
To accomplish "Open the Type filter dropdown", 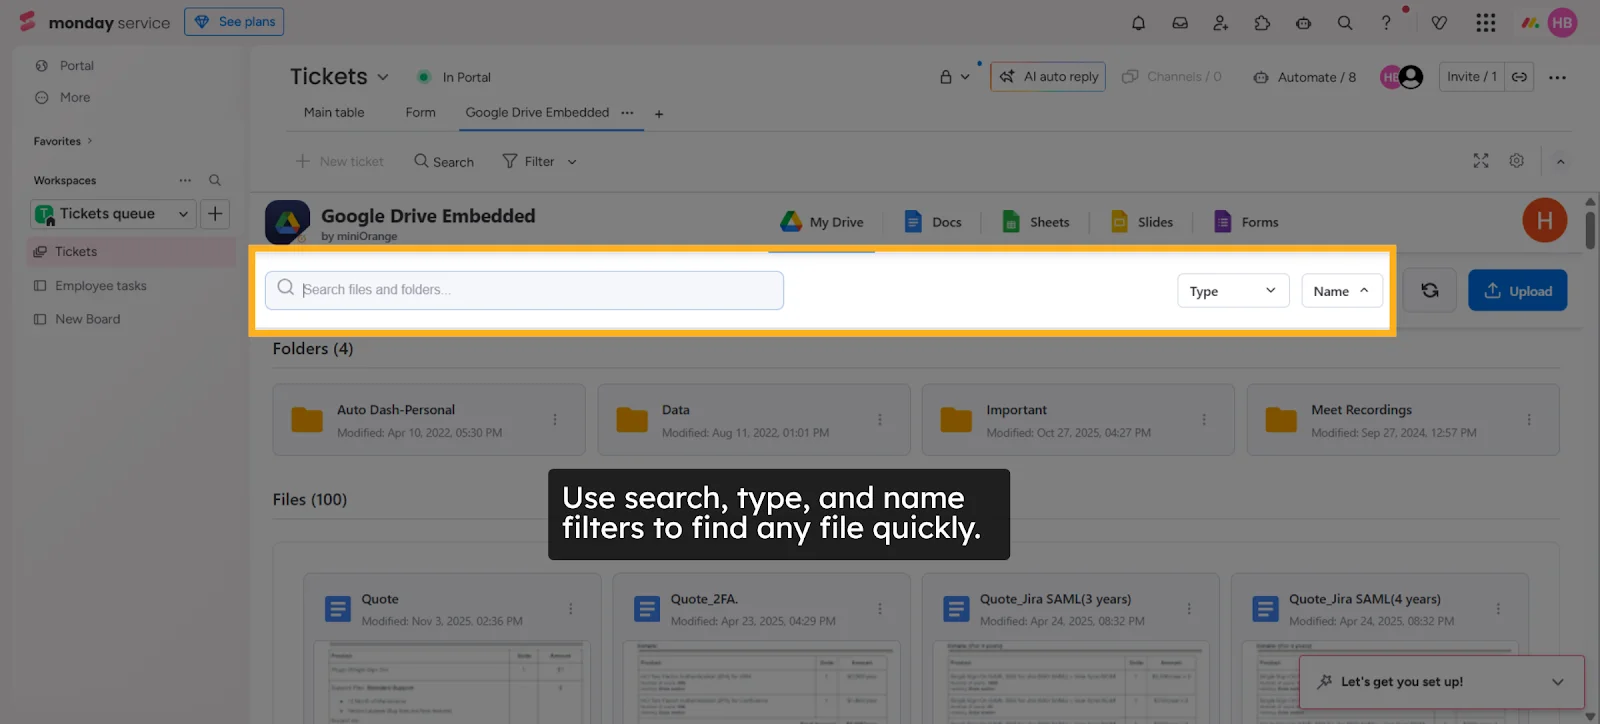I will point(1232,291).
